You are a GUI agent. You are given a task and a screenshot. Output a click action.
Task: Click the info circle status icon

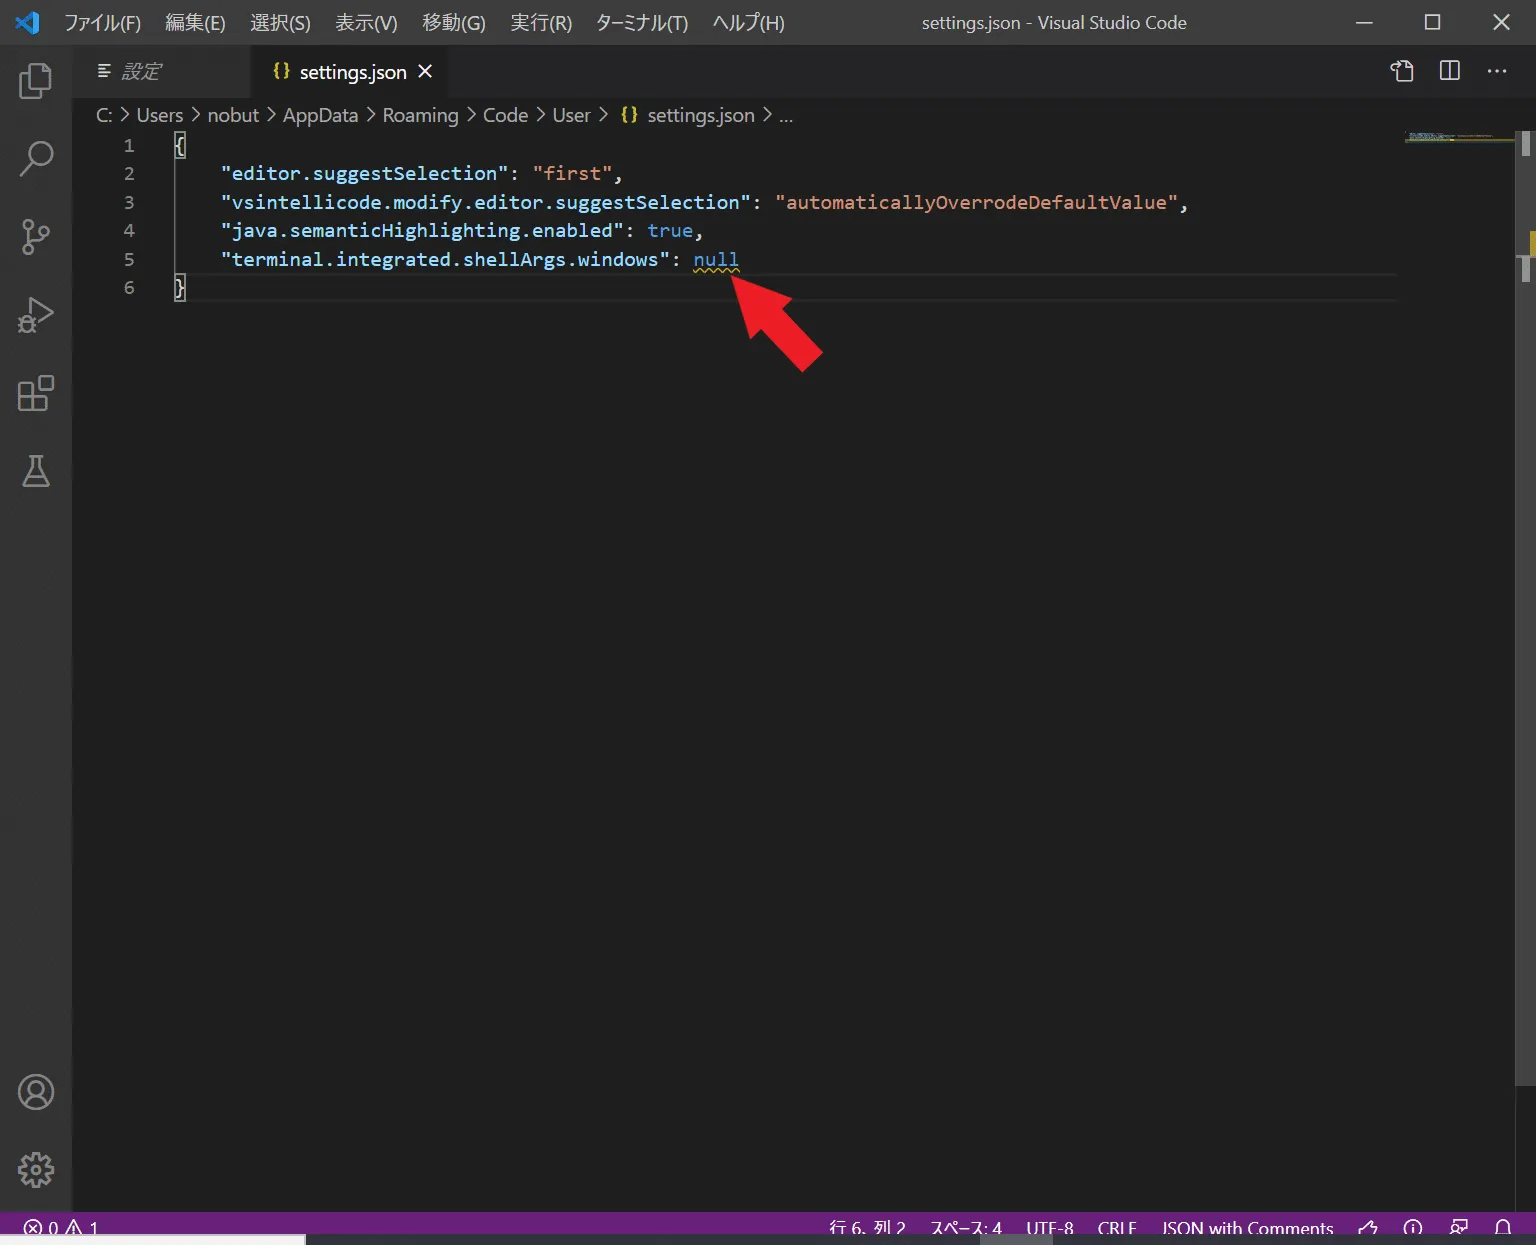tap(1413, 1228)
